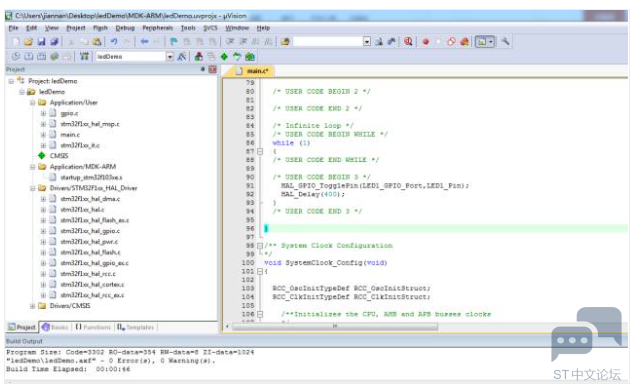Open the window layout dropdown arrow
Viewport: 630px width, 390px height.
tap(491, 42)
